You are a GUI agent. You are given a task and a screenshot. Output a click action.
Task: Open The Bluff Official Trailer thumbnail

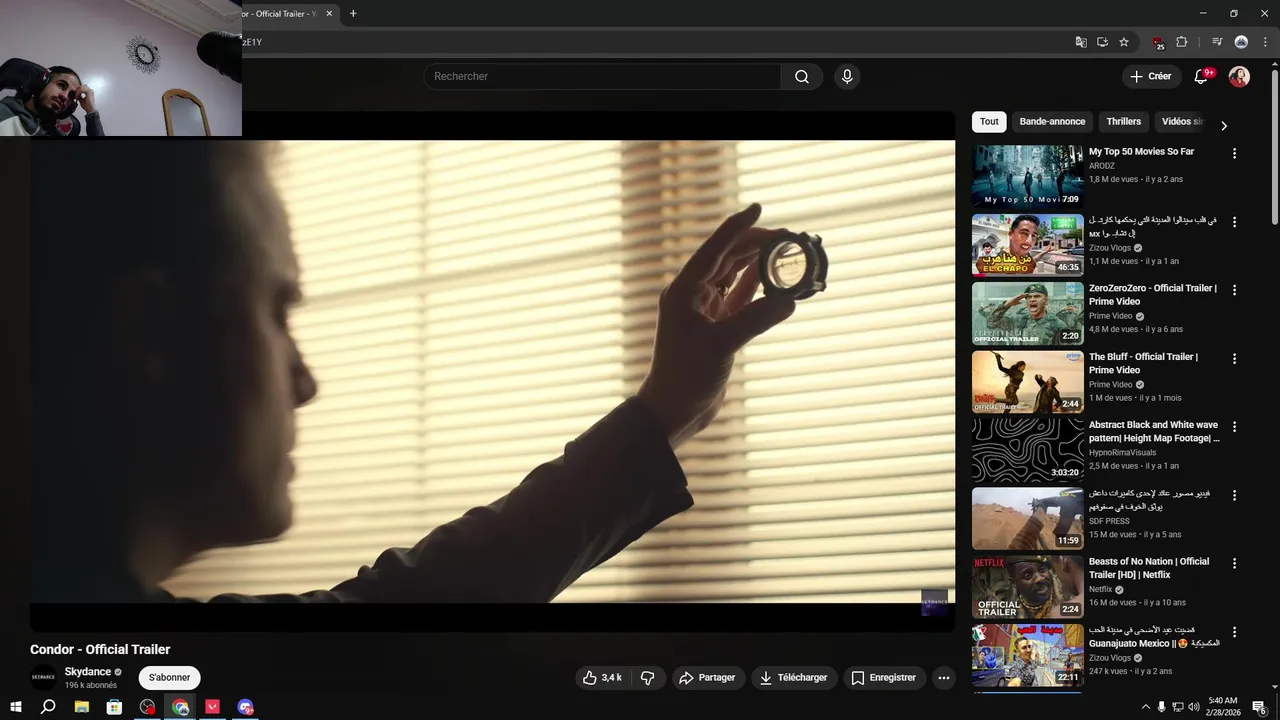[1028, 381]
